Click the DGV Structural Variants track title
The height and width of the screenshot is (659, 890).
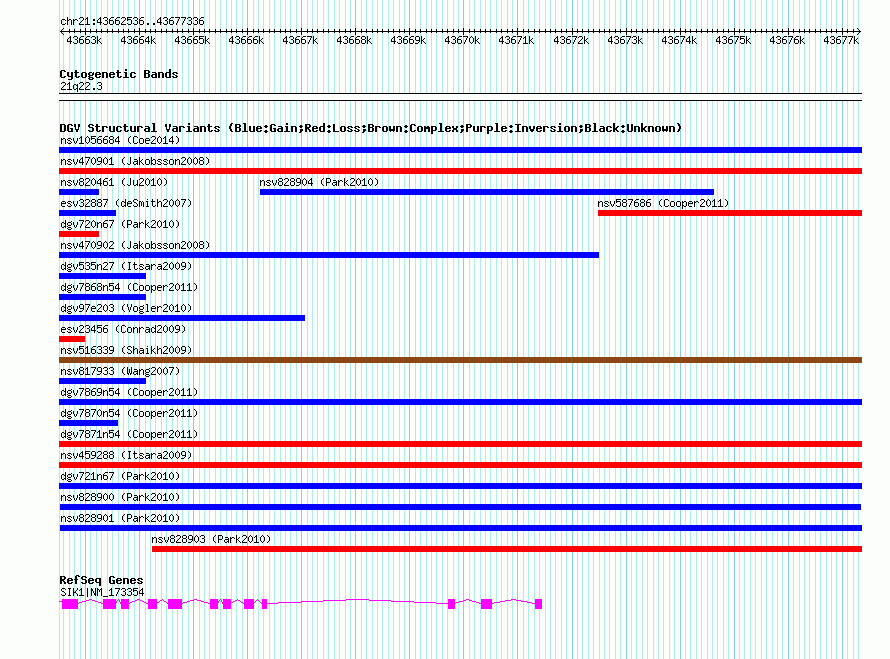(370, 128)
